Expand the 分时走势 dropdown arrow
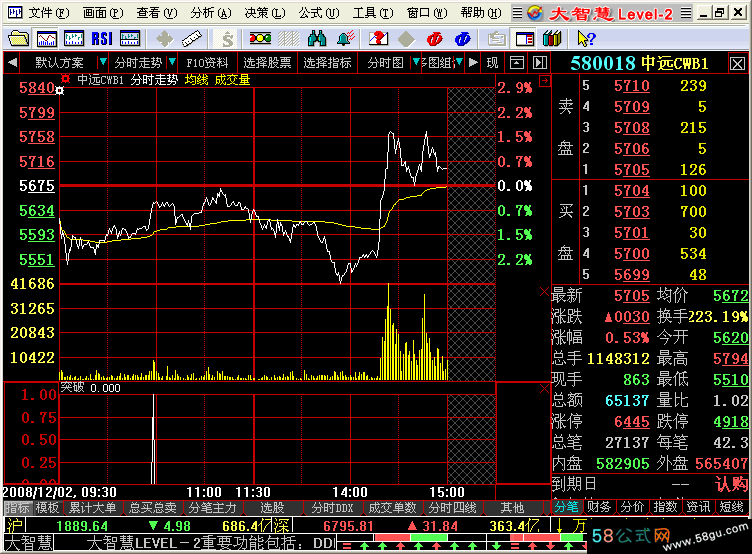This screenshot has width=752, height=554. click(172, 62)
